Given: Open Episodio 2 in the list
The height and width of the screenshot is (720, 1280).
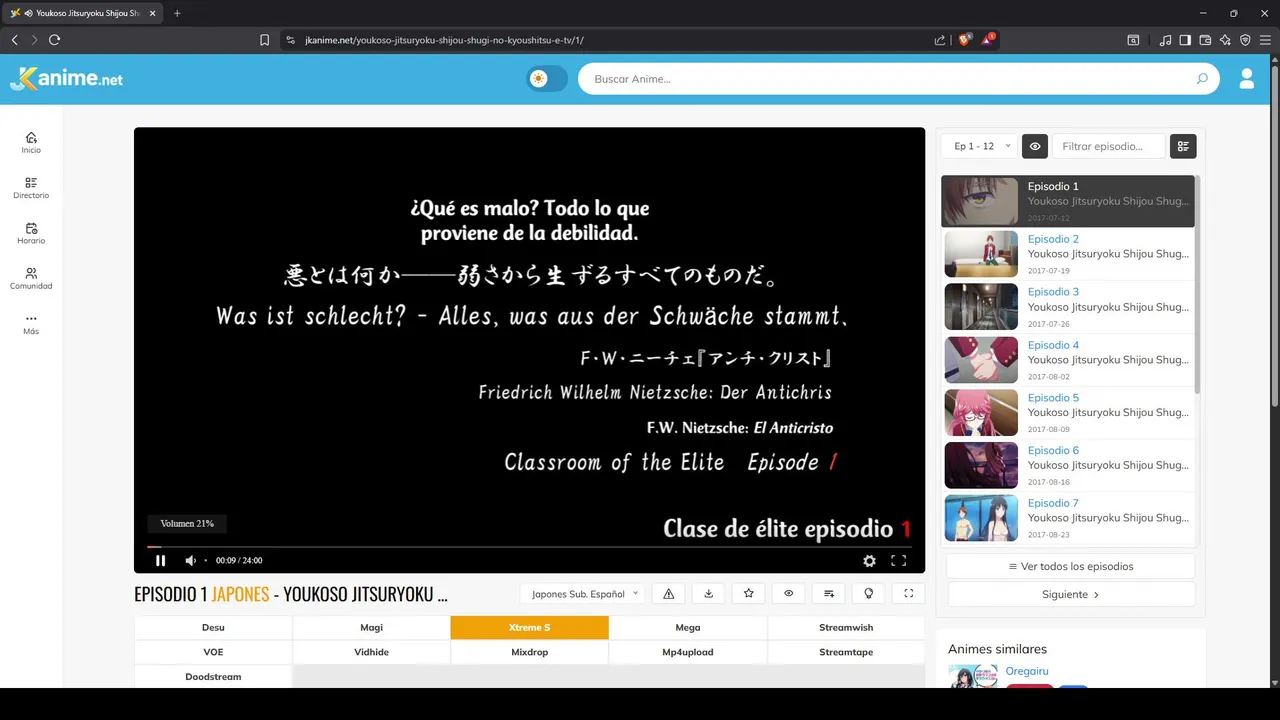Looking at the screenshot, I should (1068, 254).
